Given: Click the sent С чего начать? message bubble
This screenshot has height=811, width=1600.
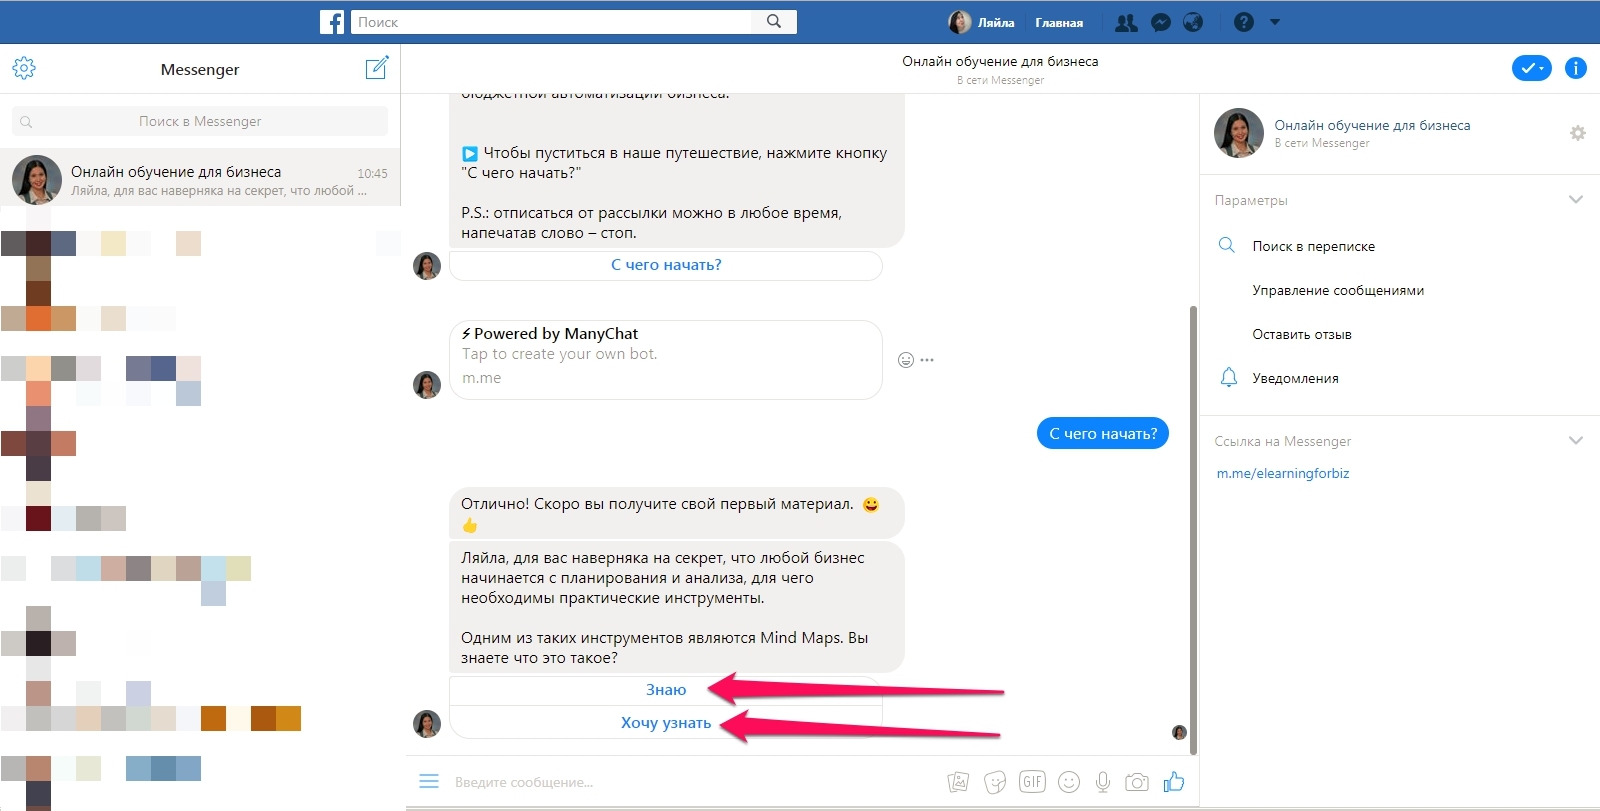Looking at the screenshot, I should 1103,433.
